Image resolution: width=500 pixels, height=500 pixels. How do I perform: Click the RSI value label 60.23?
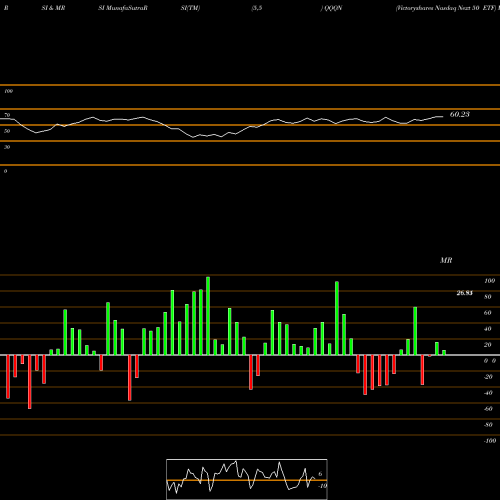pos(460,114)
